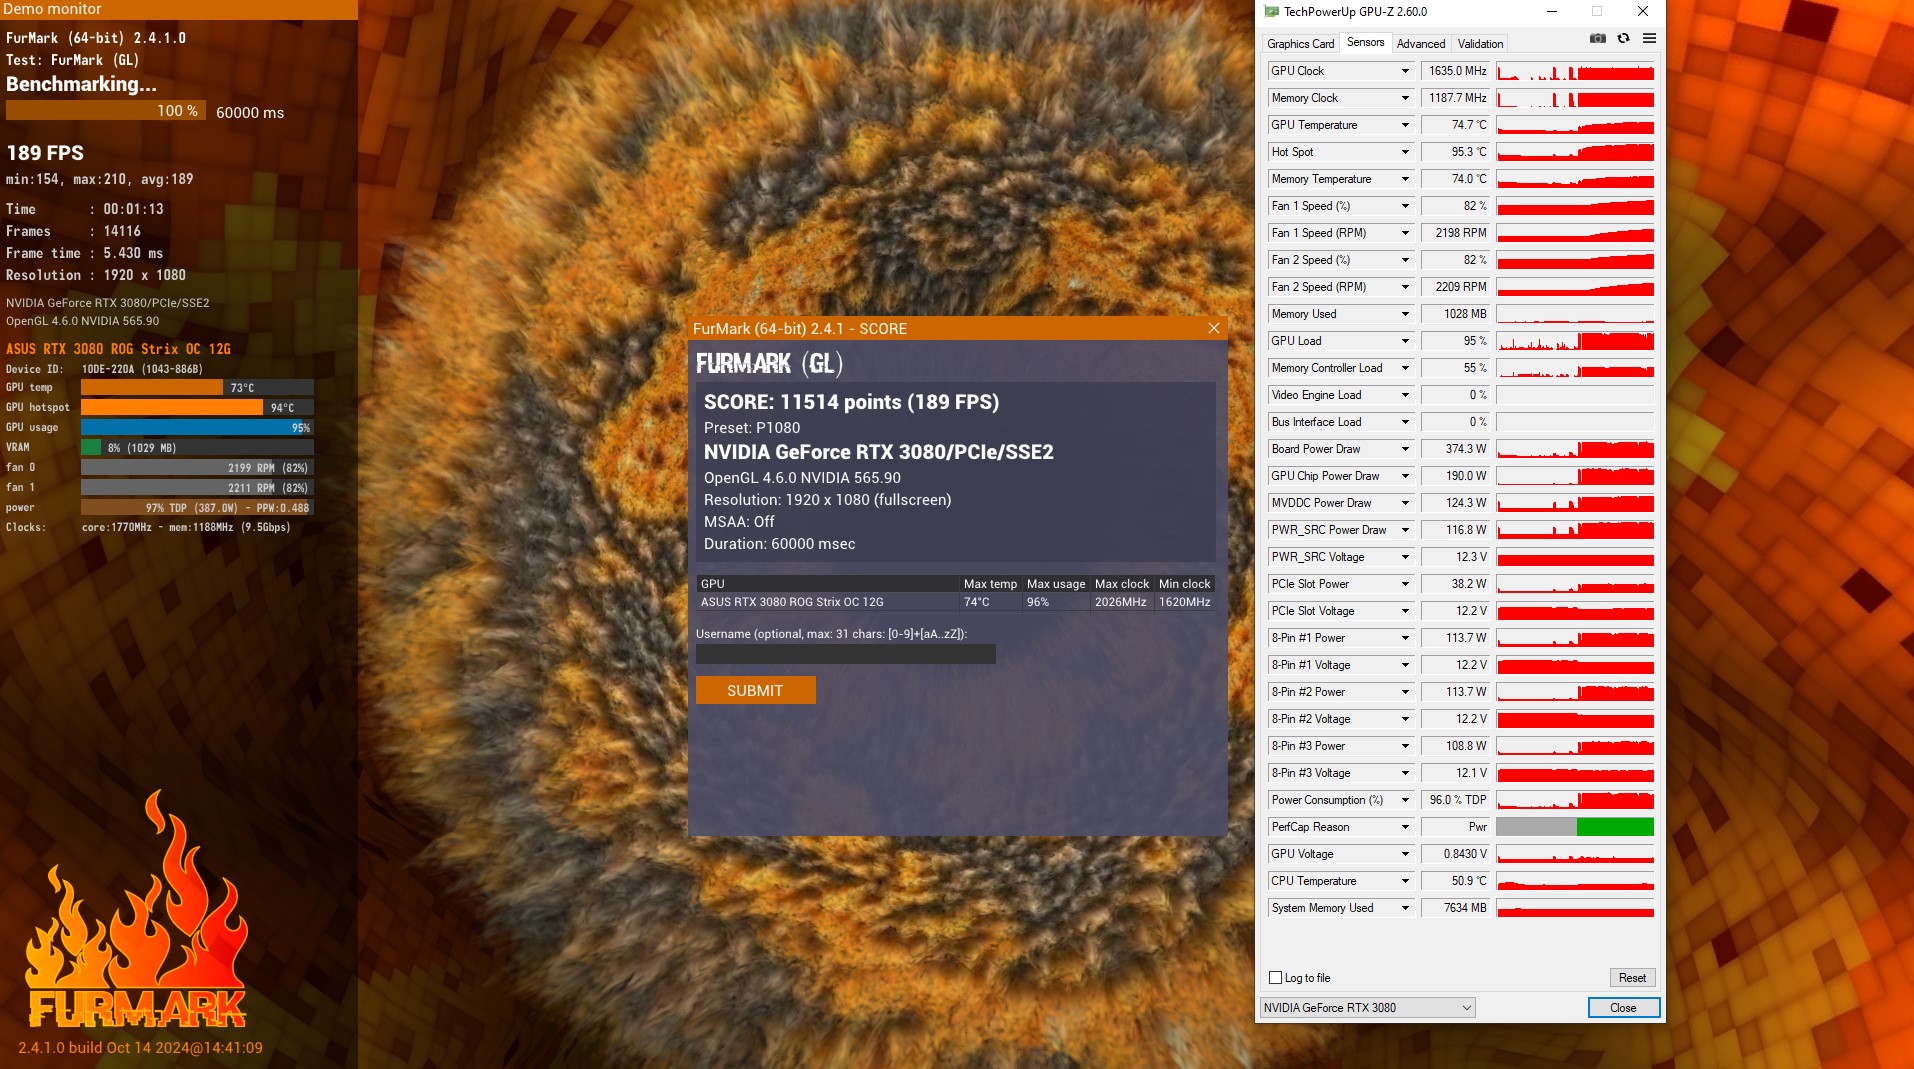Click the VRAM usage bar in Demo monitor
1914x1069 pixels.
pyautogui.click(x=197, y=447)
